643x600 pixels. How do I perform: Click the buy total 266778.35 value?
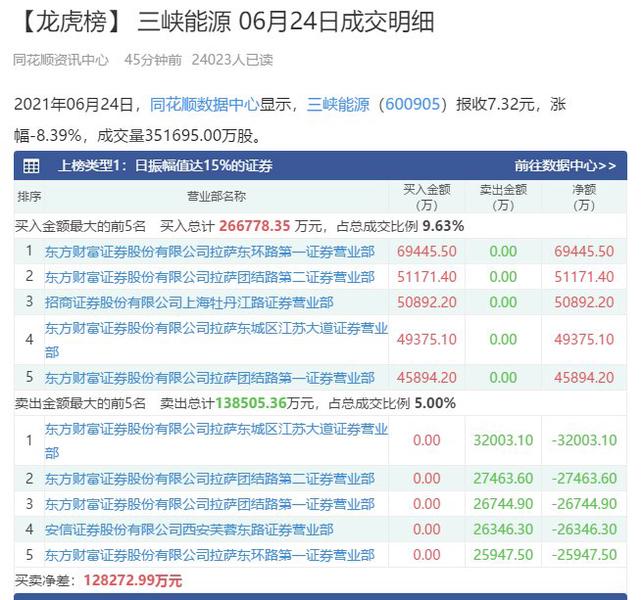coord(254,226)
